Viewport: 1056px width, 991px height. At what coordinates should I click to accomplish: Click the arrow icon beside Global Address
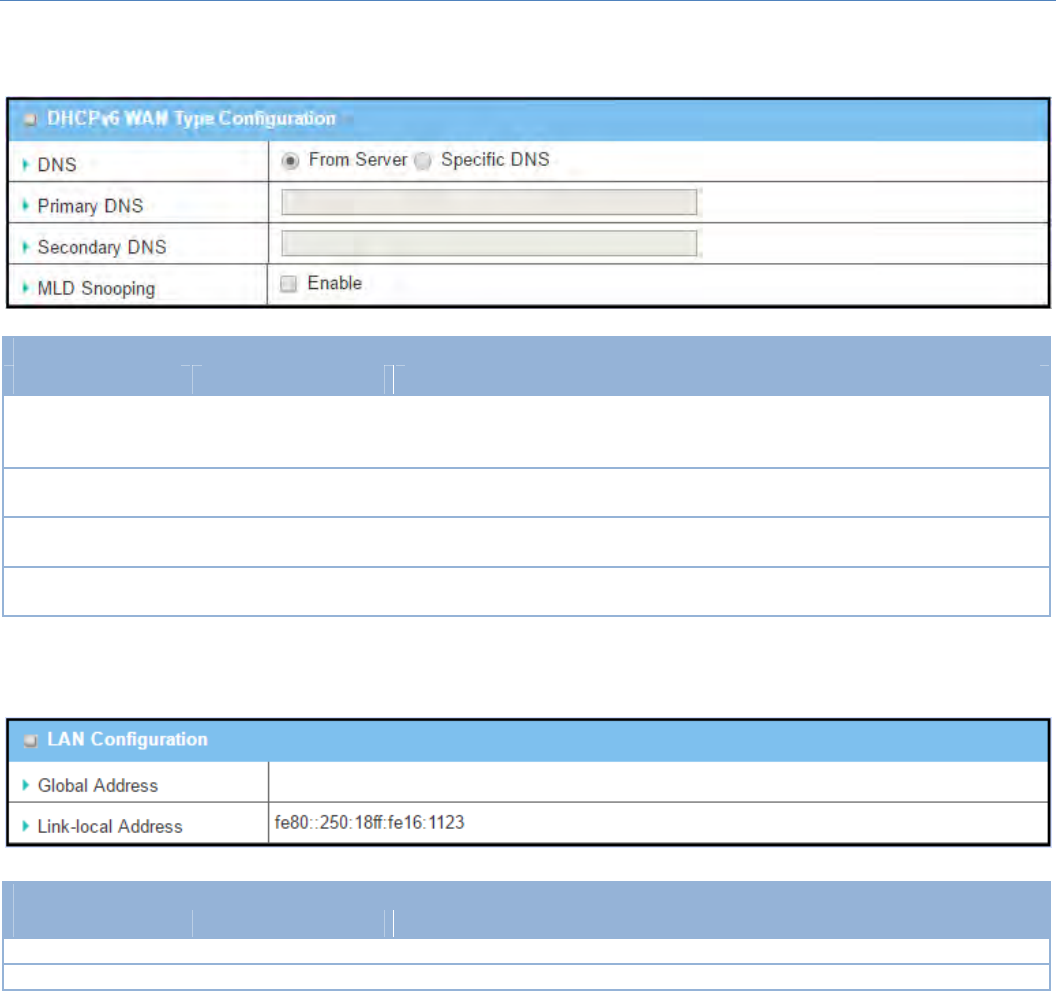pyautogui.click(x=26, y=786)
